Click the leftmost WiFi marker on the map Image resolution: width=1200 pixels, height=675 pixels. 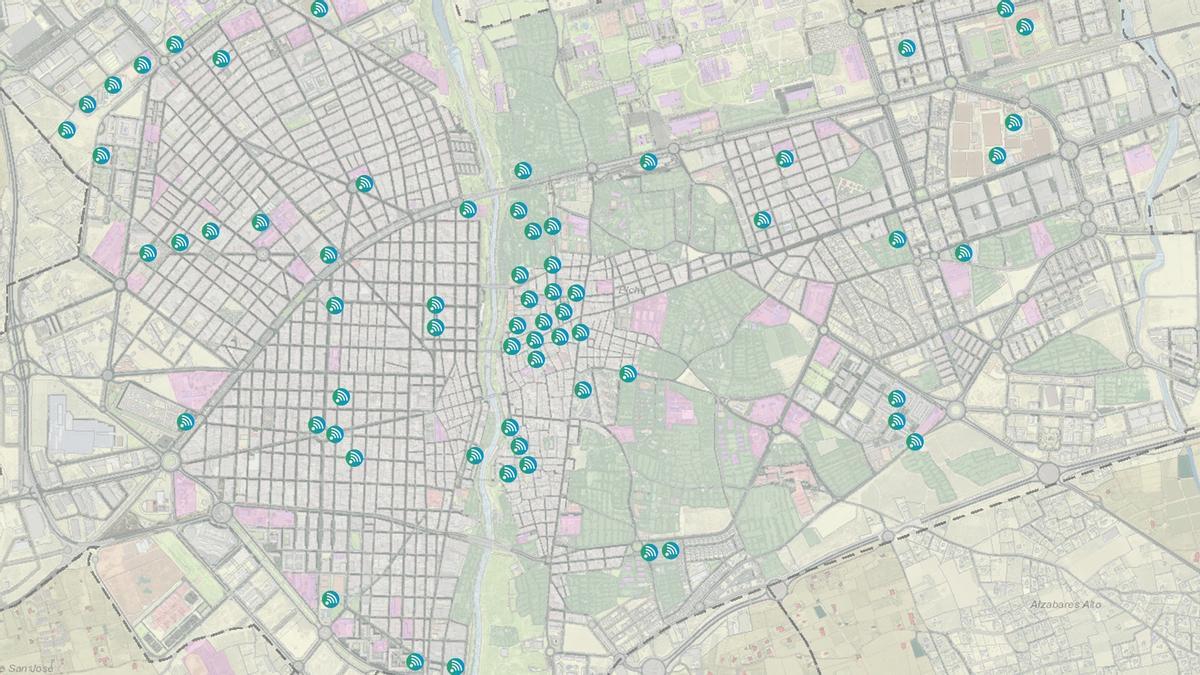click(67, 129)
